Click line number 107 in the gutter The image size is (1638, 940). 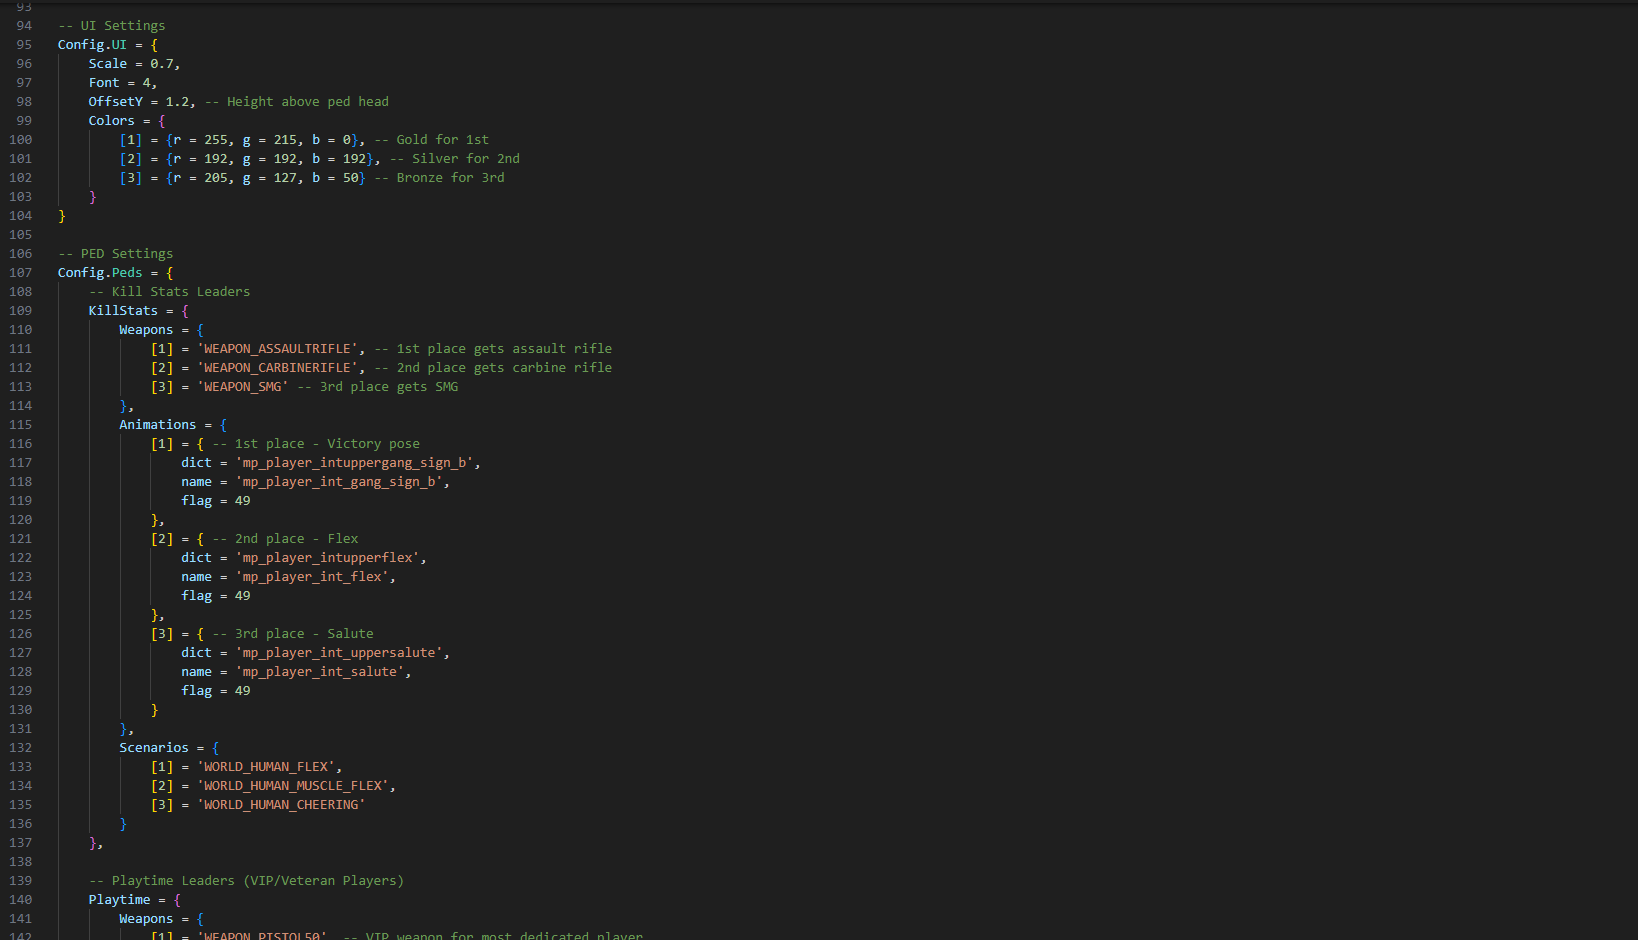tap(21, 273)
